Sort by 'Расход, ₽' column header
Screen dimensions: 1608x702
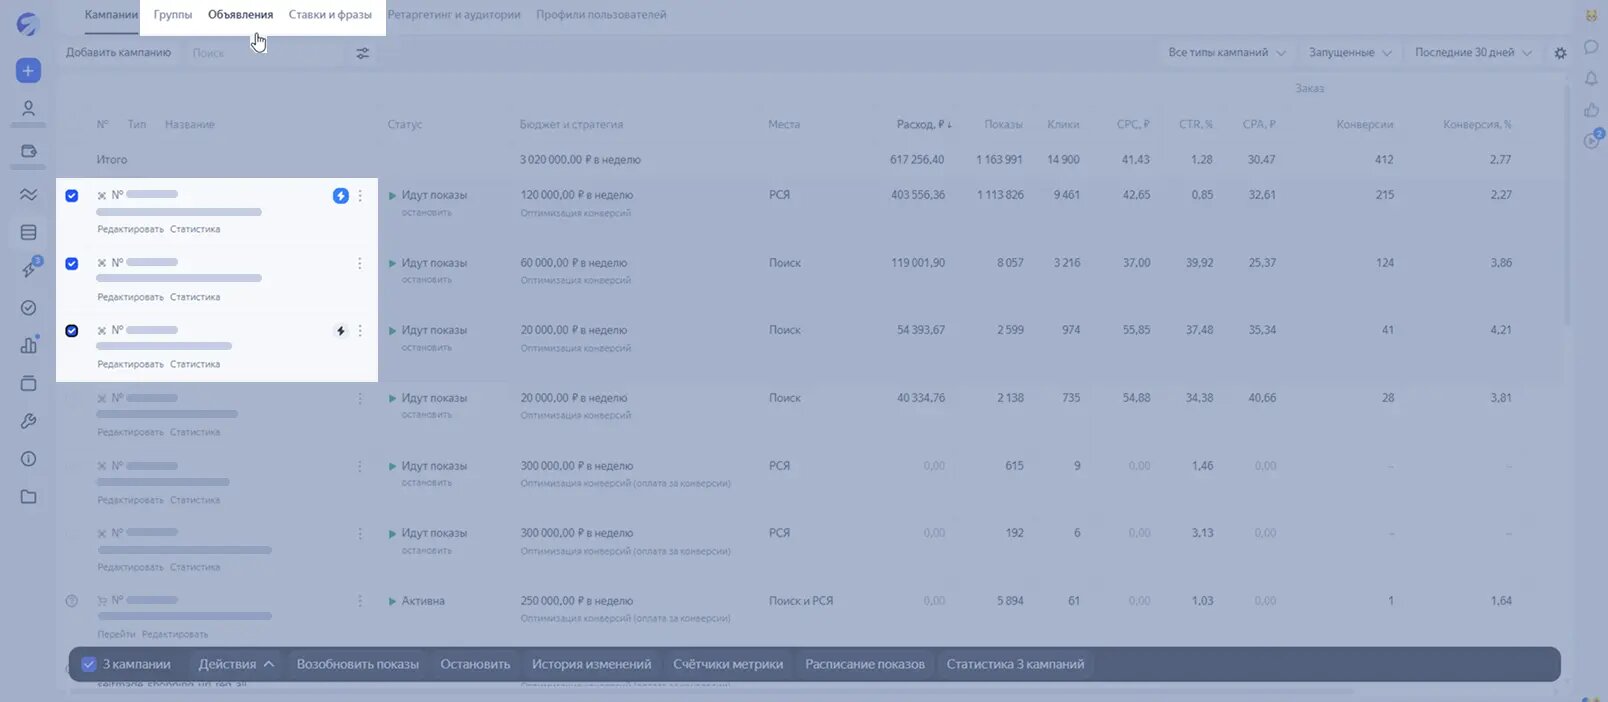pyautogui.click(x=924, y=125)
